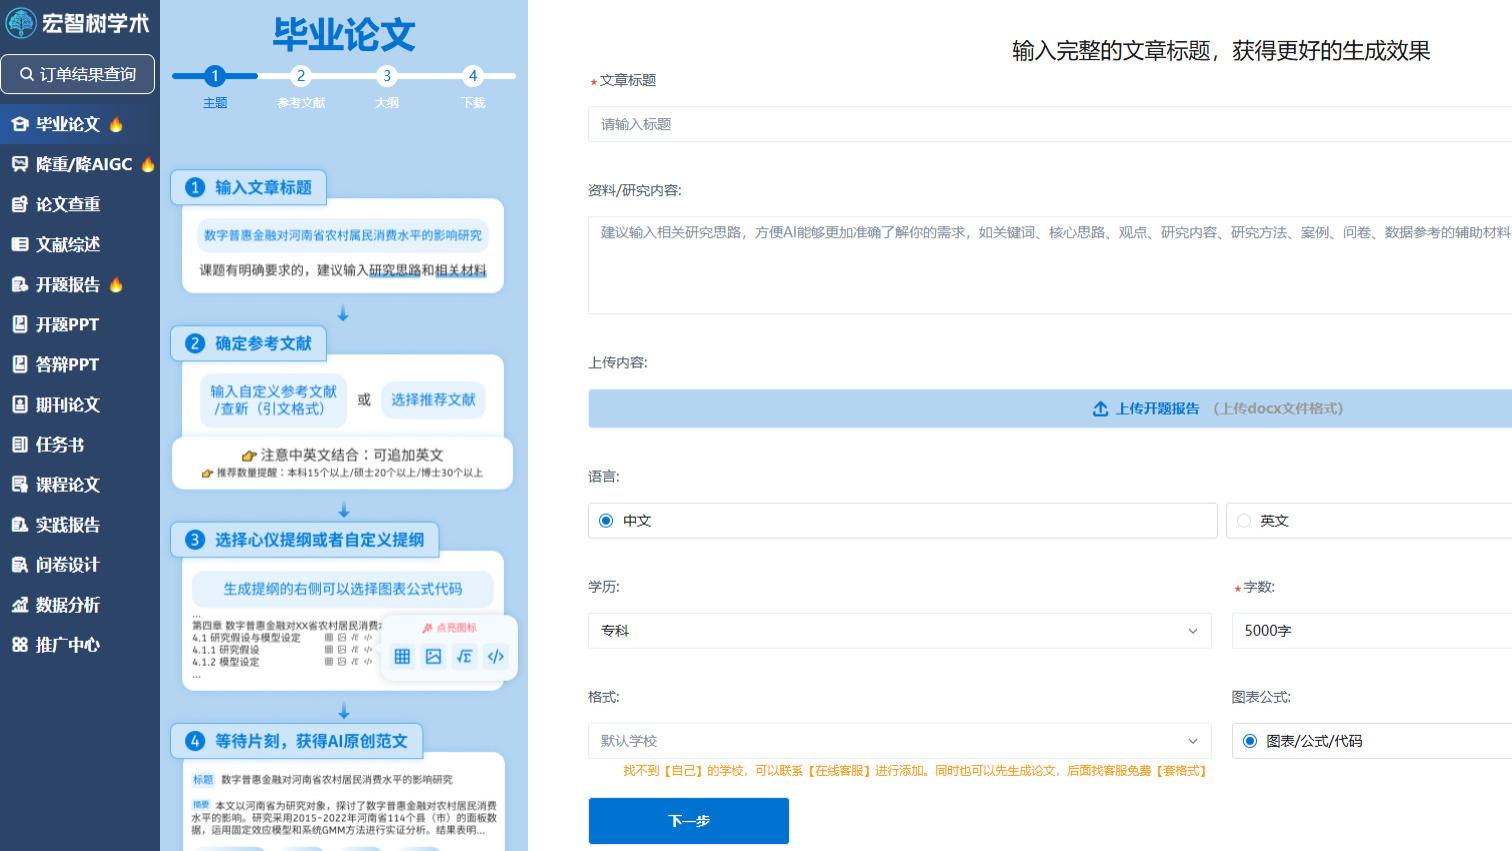This screenshot has height=851, width=1512.
Task: Click the code icon in the outline example
Action: coord(495,657)
